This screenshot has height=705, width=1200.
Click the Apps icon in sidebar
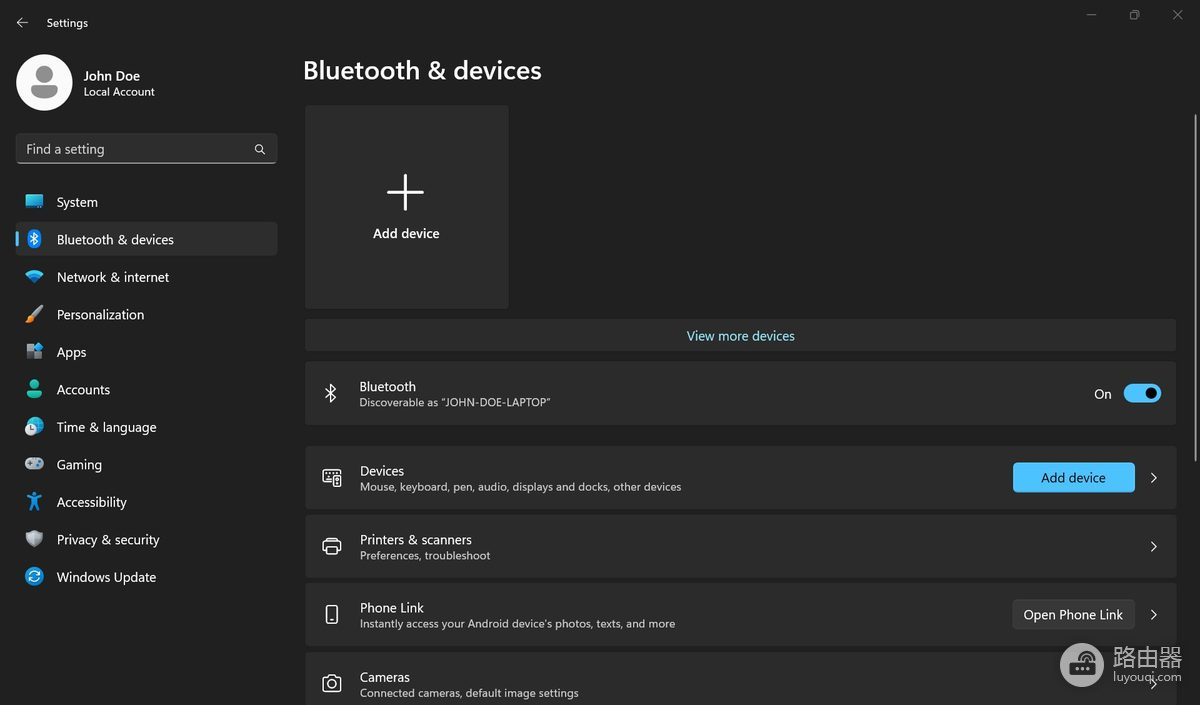(34, 352)
